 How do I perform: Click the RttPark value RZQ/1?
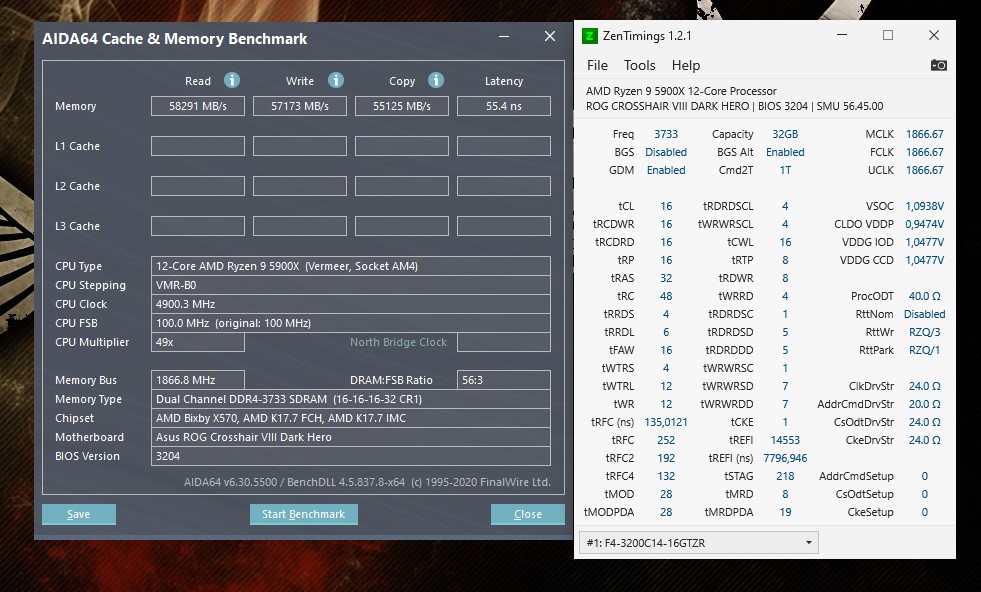(x=925, y=350)
